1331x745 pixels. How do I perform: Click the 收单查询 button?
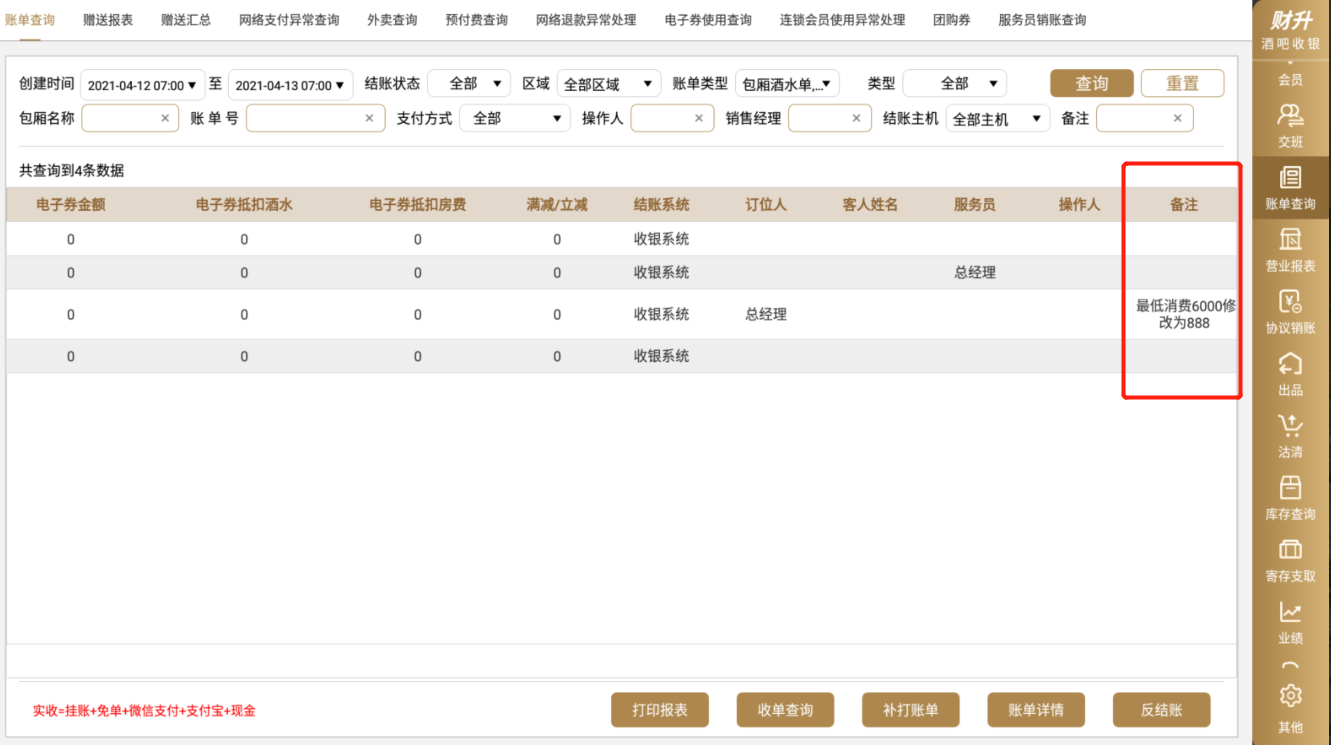point(785,710)
